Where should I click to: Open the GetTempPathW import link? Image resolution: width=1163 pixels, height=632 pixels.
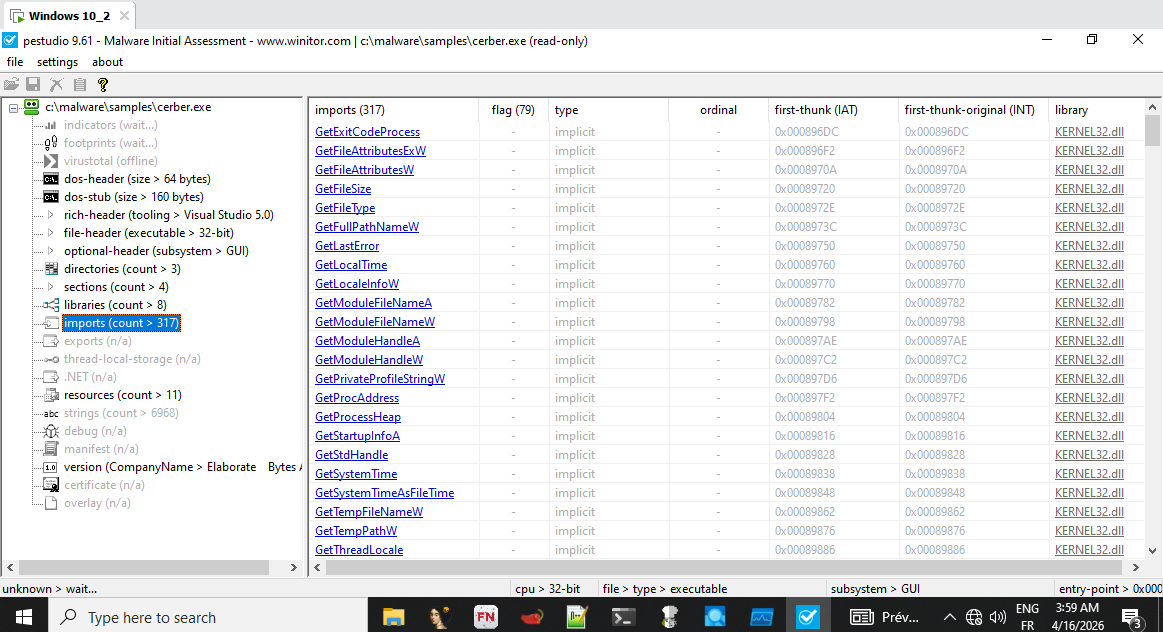click(356, 531)
